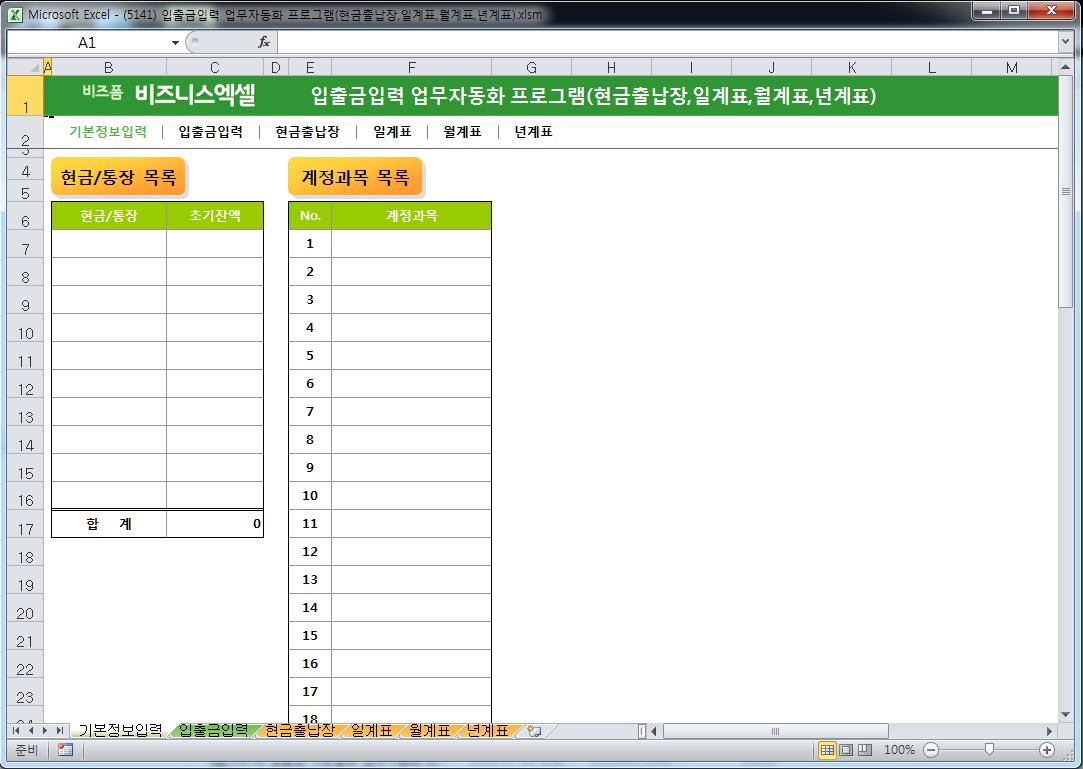Expand the Name Box dropdown arrow
The width and height of the screenshot is (1083, 769).
175,43
